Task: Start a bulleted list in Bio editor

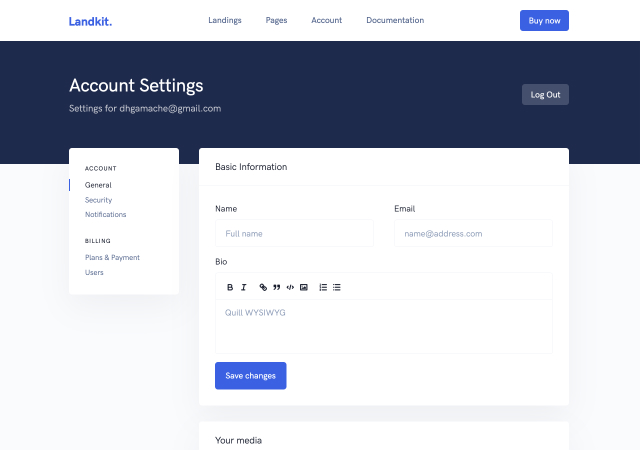Action: click(x=337, y=287)
